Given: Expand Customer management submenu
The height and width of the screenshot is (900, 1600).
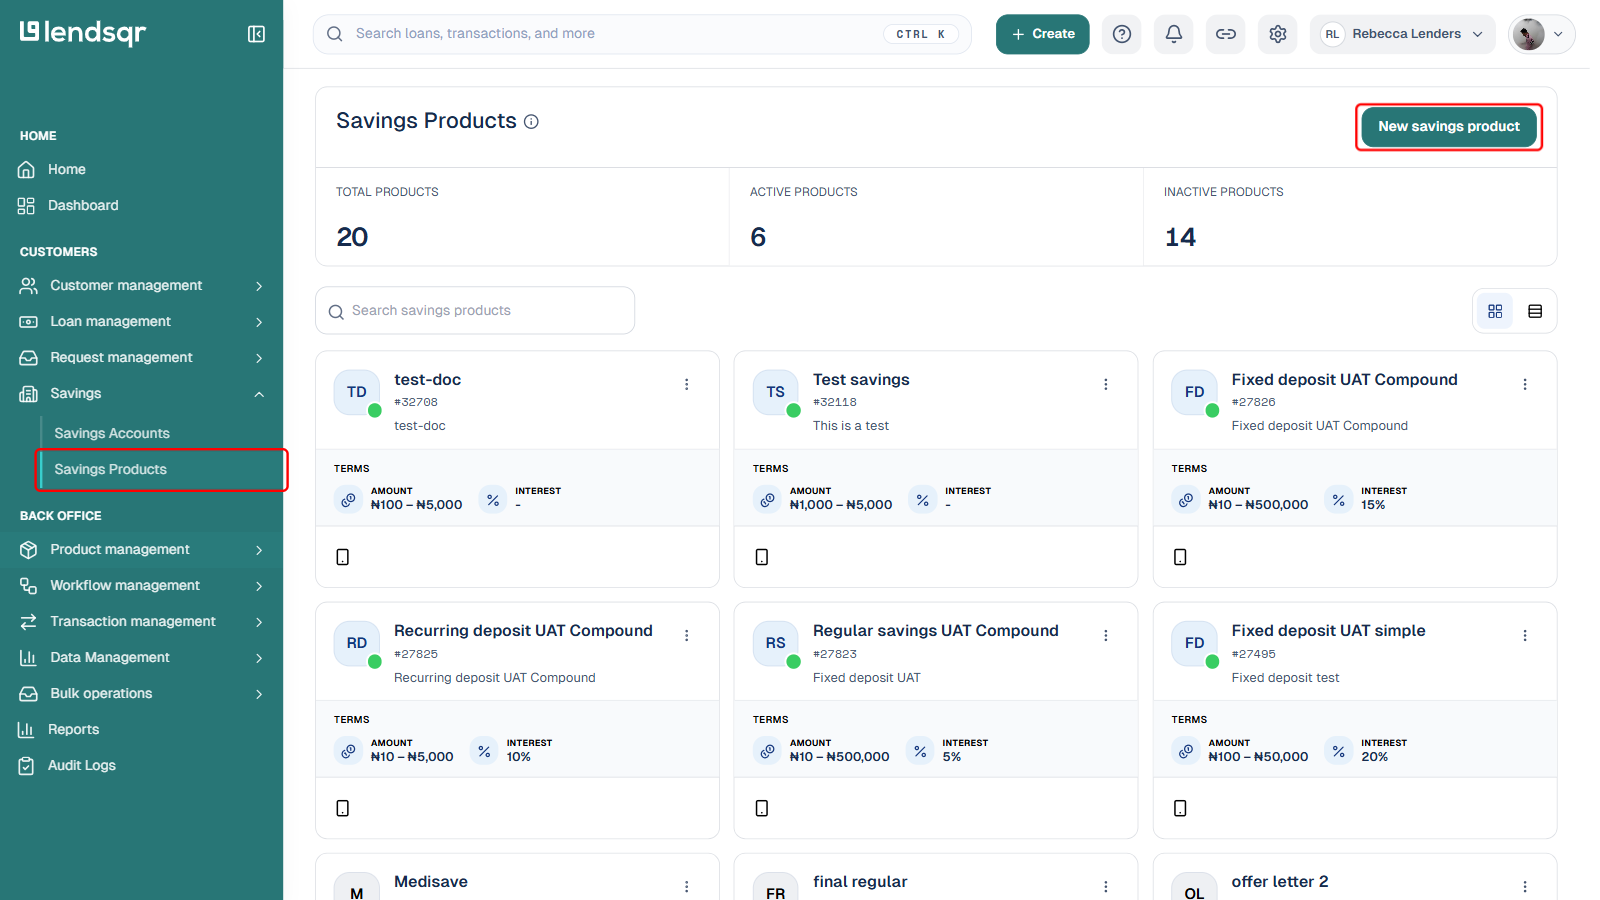Looking at the screenshot, I should [x=259, y=286].
